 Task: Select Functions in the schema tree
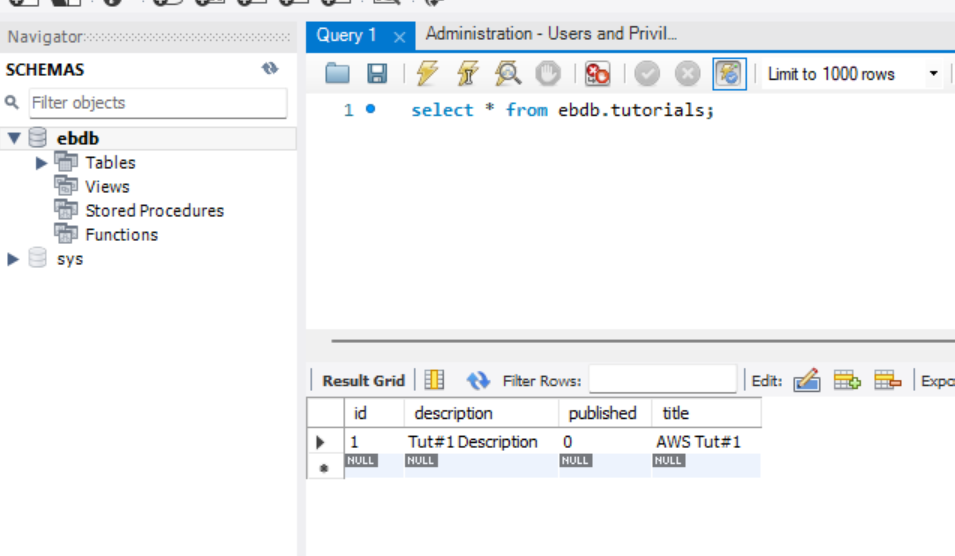(122, 234)
